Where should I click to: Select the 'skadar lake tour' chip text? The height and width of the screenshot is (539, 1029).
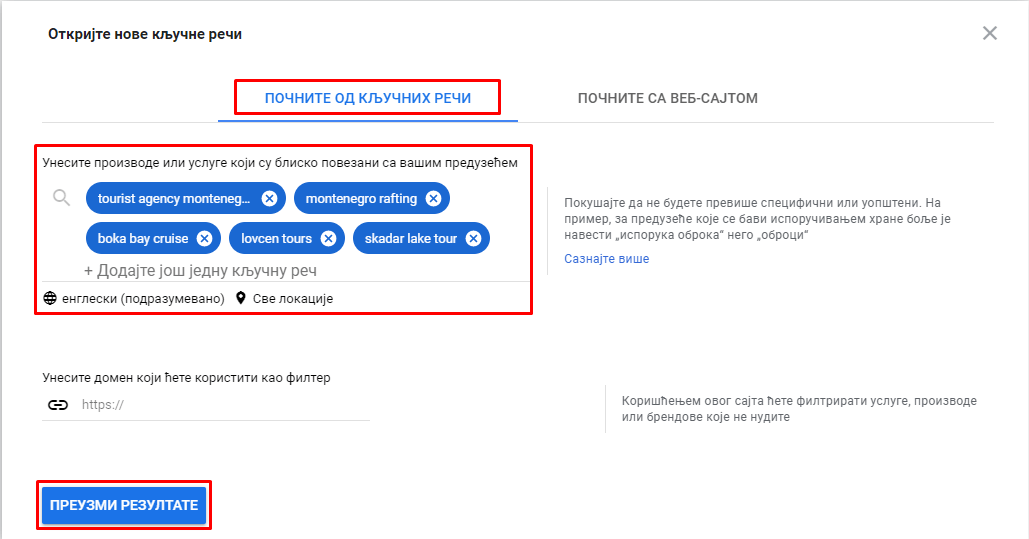pyautogui.click(x=411, y=238)
